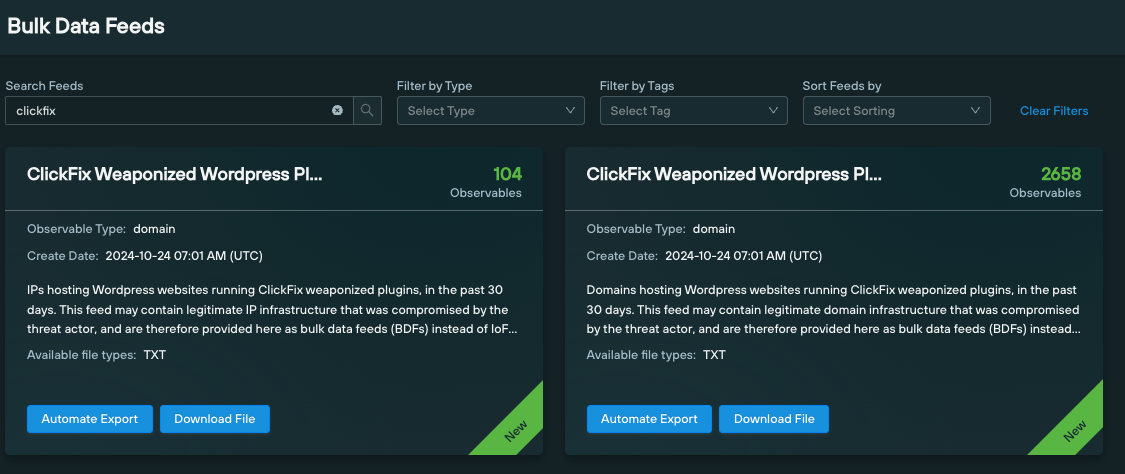Click the Clear Filters link

(1054, 110)
